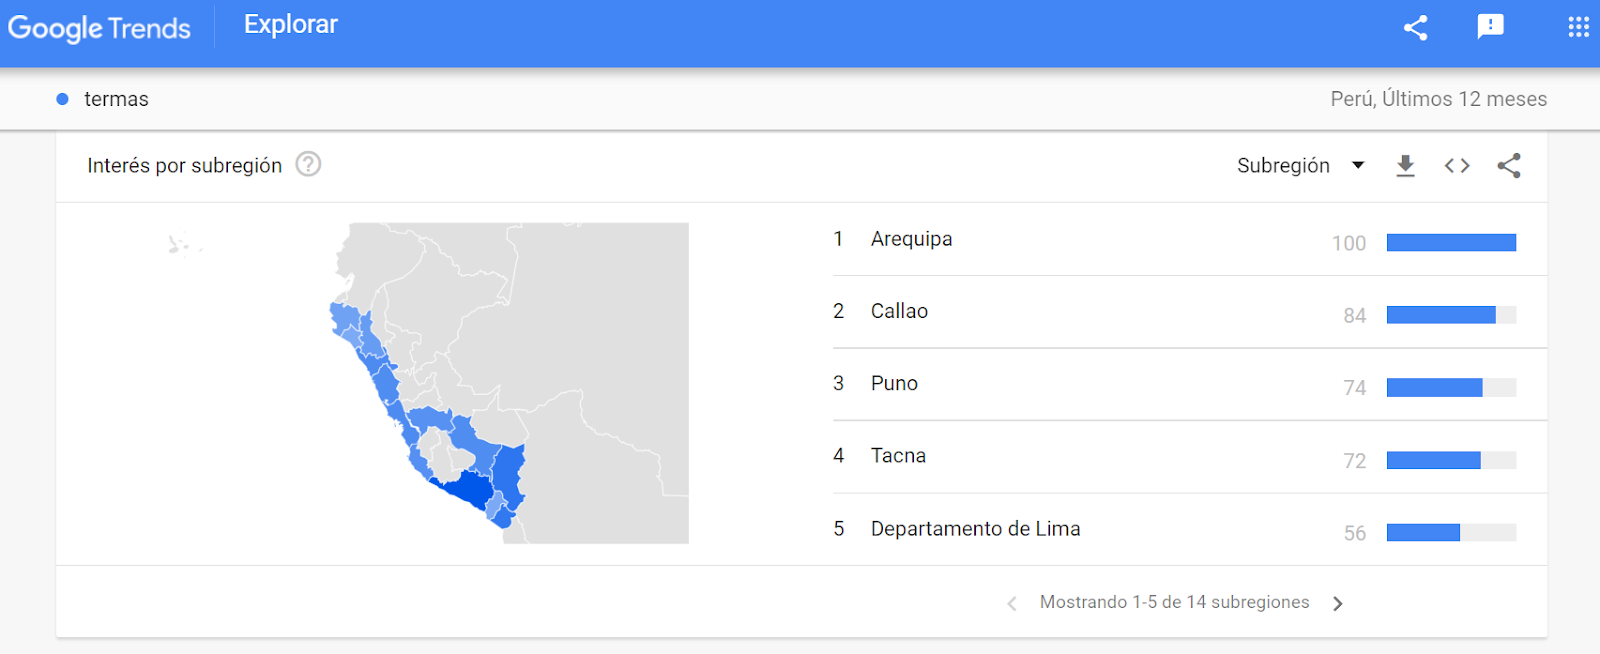Open the Google apps grid icon
This screenshot has height=654, width=1600.
pyautogui.click(x=1578, y=27)
